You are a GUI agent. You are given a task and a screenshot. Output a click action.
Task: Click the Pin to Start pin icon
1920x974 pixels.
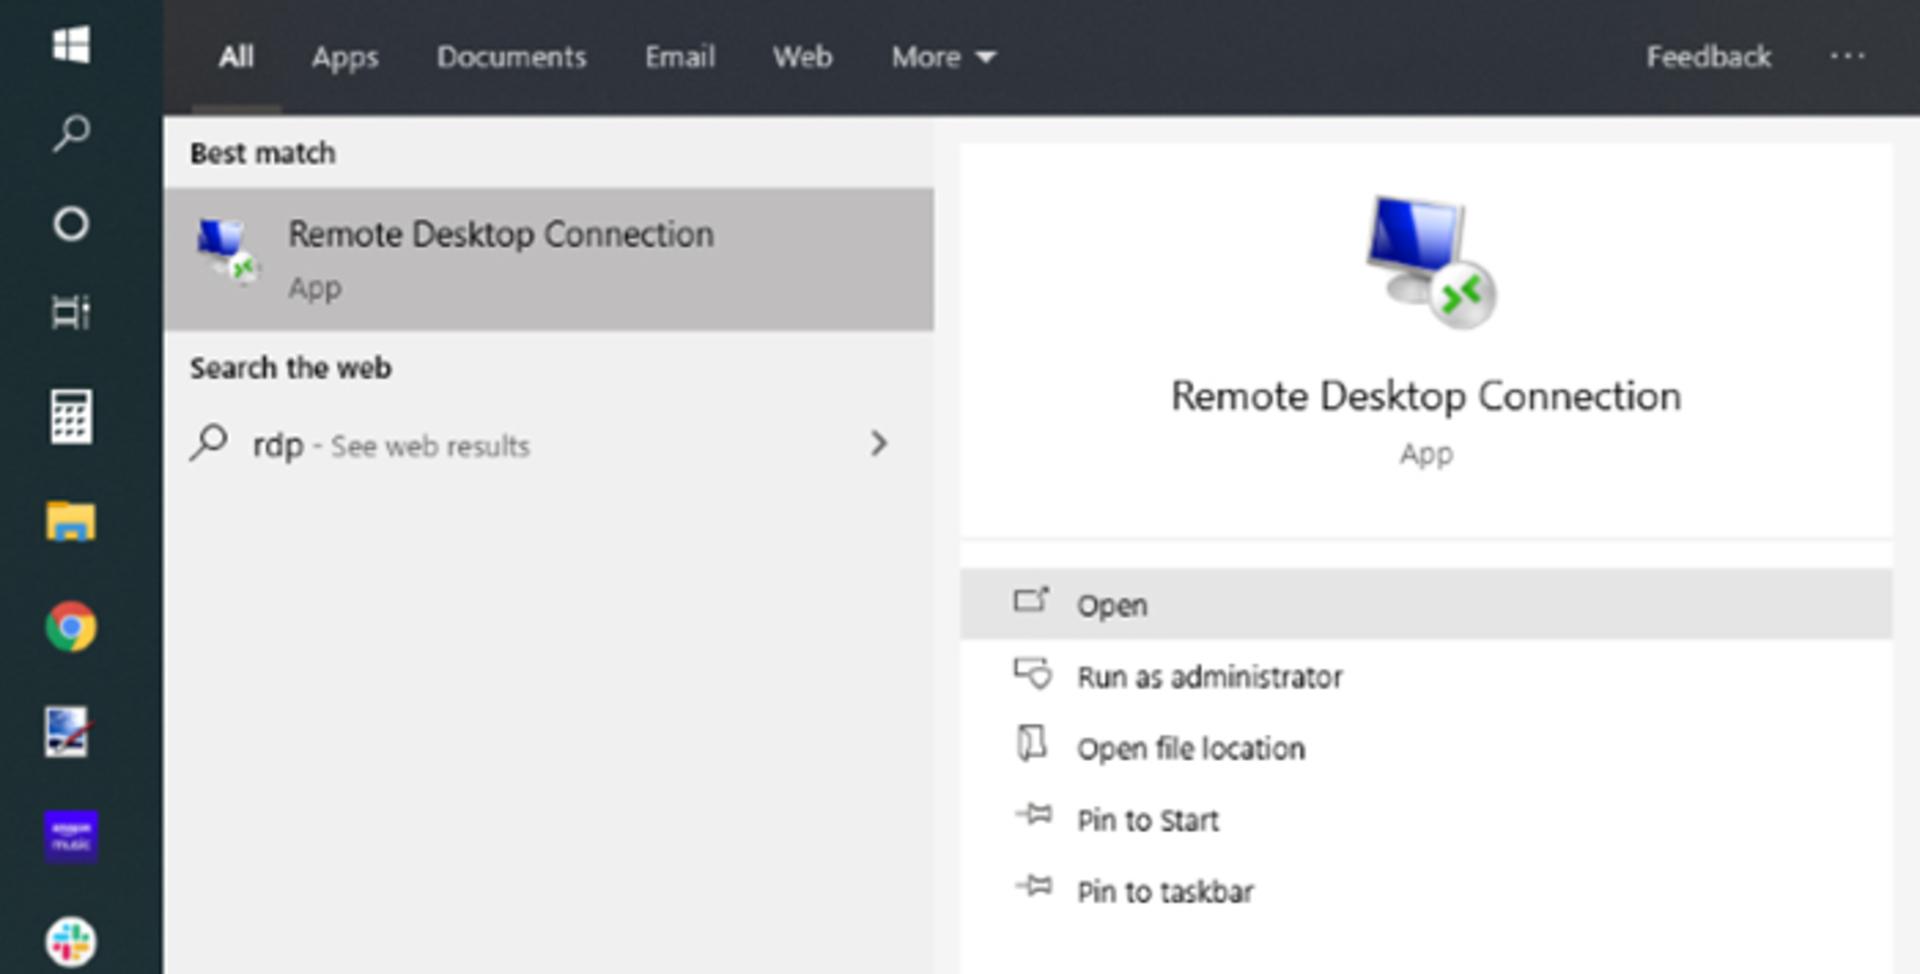[1034, 815]
